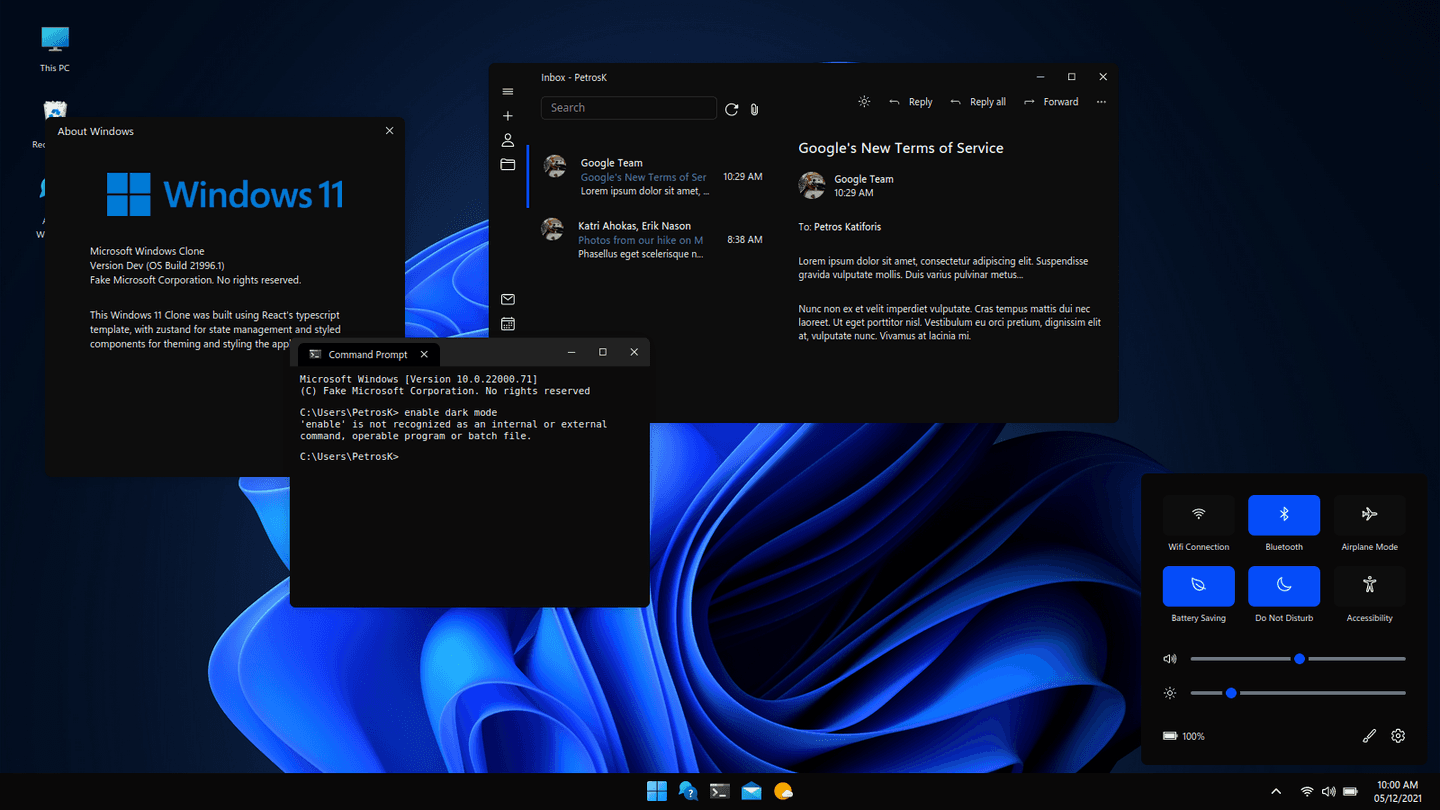Close the About Windows dialog
Viewport: 1440px width, 810px height.
390,131
